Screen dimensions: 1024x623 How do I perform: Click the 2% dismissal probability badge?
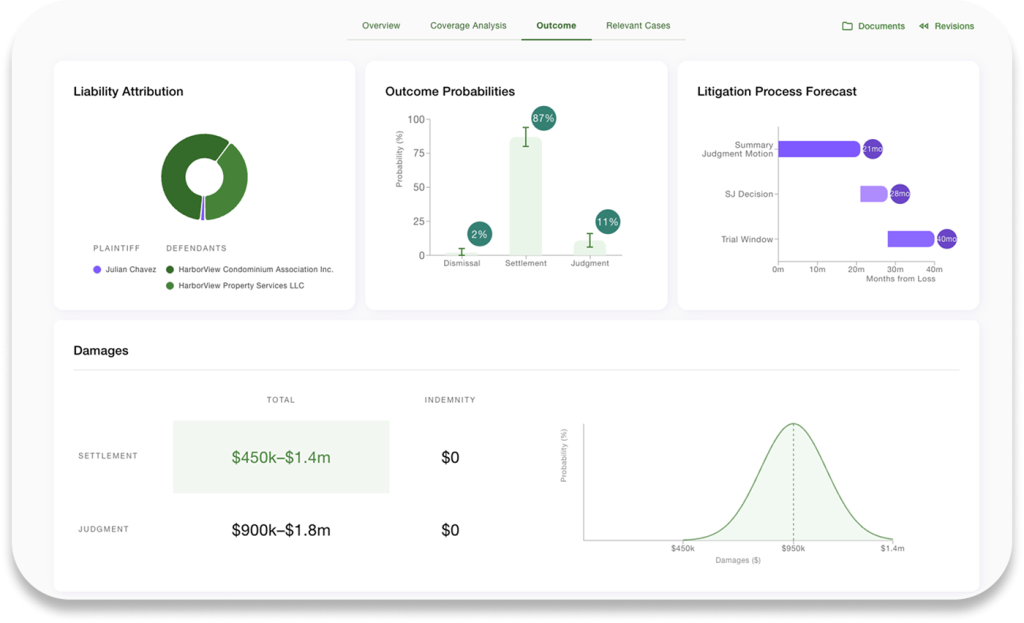click(479, 234)
